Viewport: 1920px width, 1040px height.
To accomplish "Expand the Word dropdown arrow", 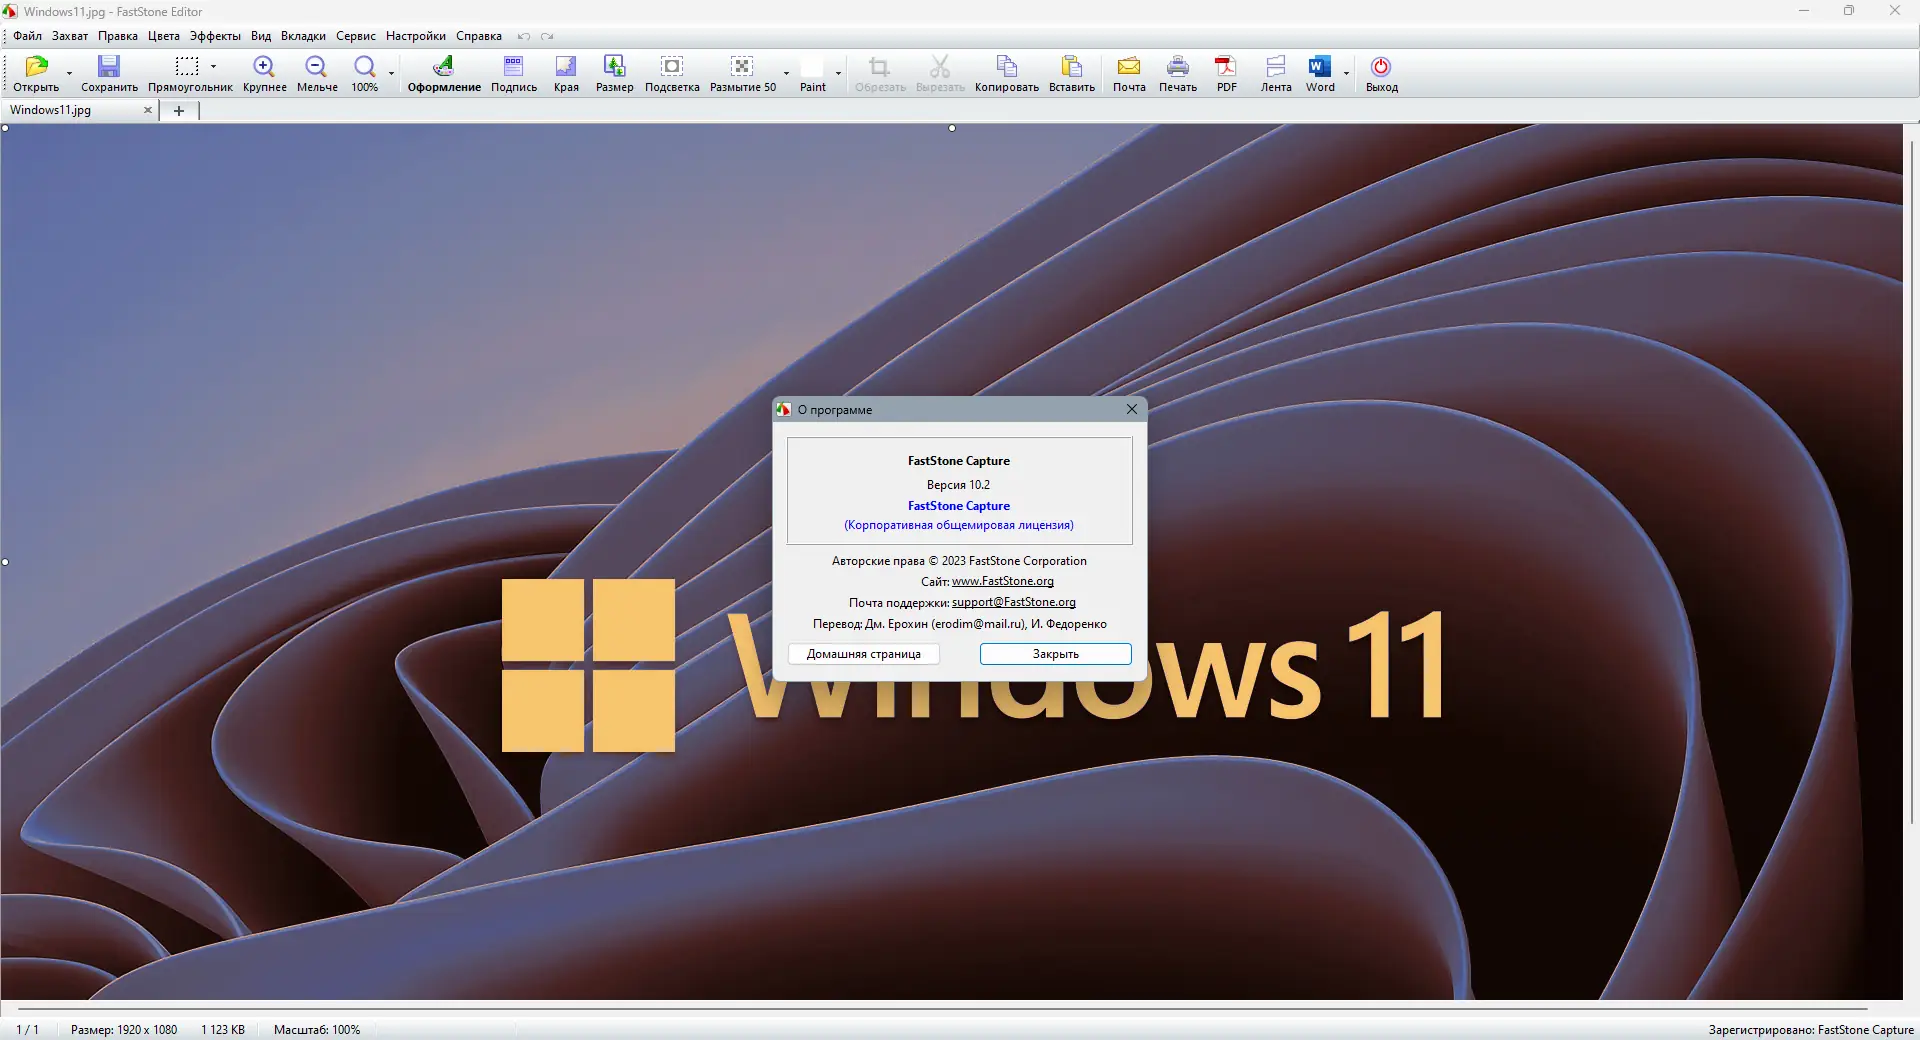I will [x=1346, y=73].
